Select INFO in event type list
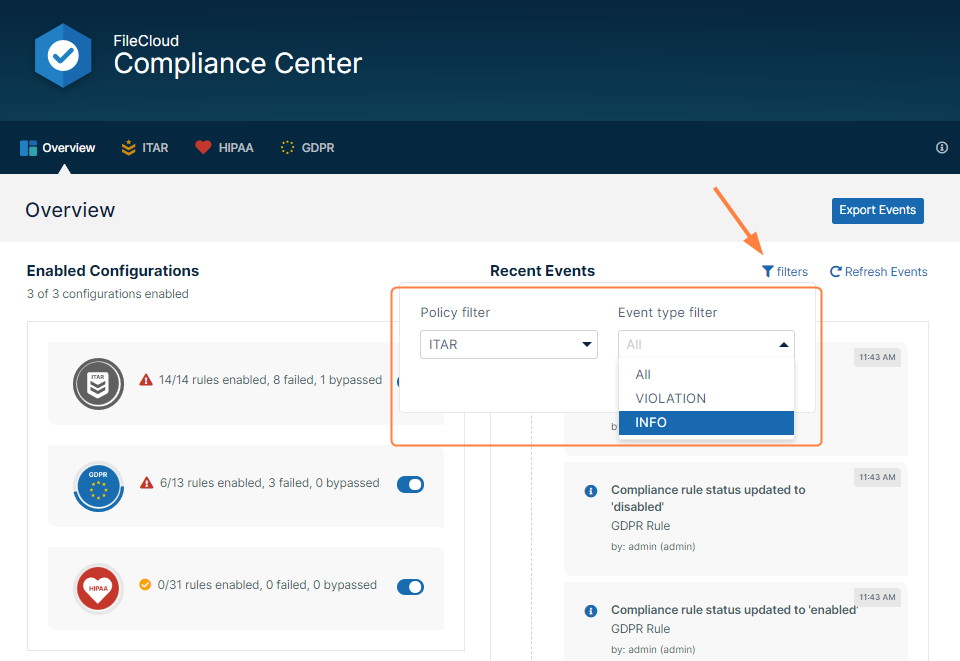Image resolution: width=960 pixels, height=661 pixels. pyautogui.click(x=706, y=422)
